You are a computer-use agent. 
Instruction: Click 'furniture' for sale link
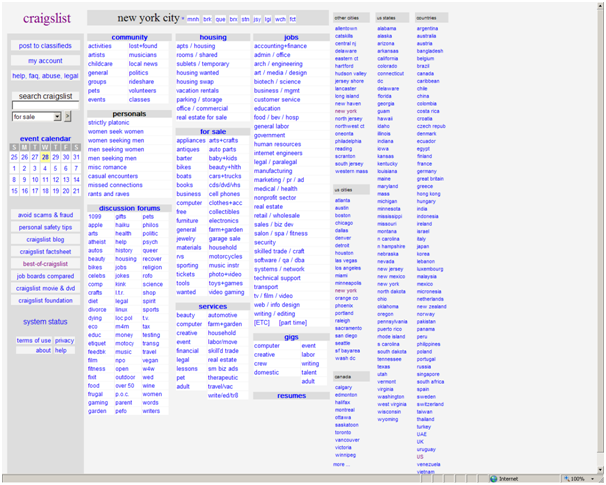[x=187, y=221]
